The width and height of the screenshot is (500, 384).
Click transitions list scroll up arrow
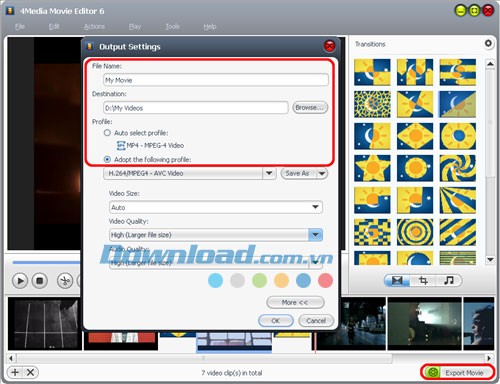490,64
